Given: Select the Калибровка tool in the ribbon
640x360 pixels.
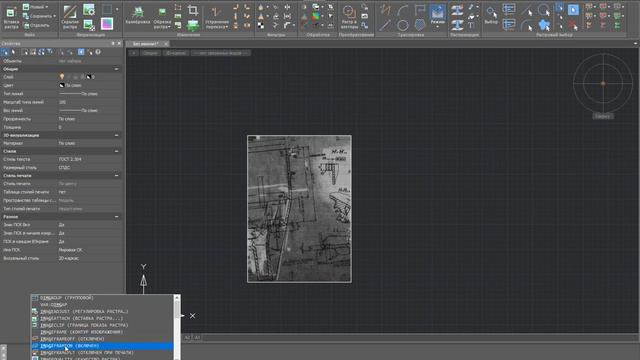Looking at the screenshot, I should point(138,16).
